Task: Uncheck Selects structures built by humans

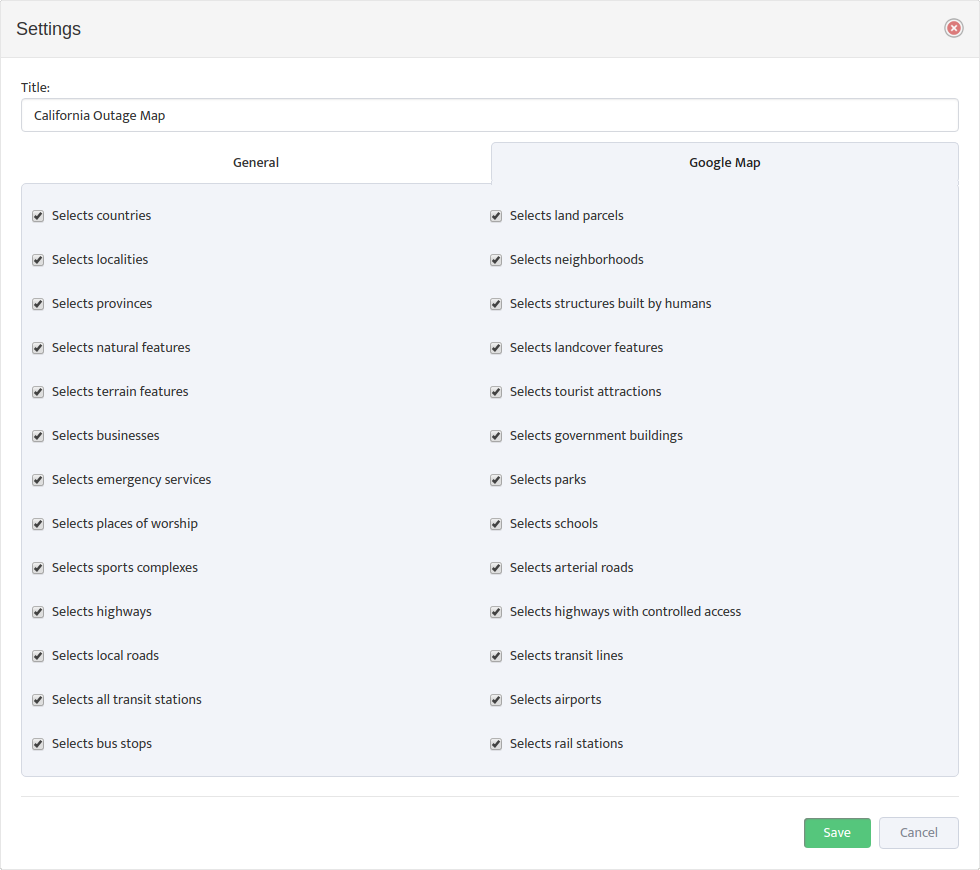Action: (496, 304)
